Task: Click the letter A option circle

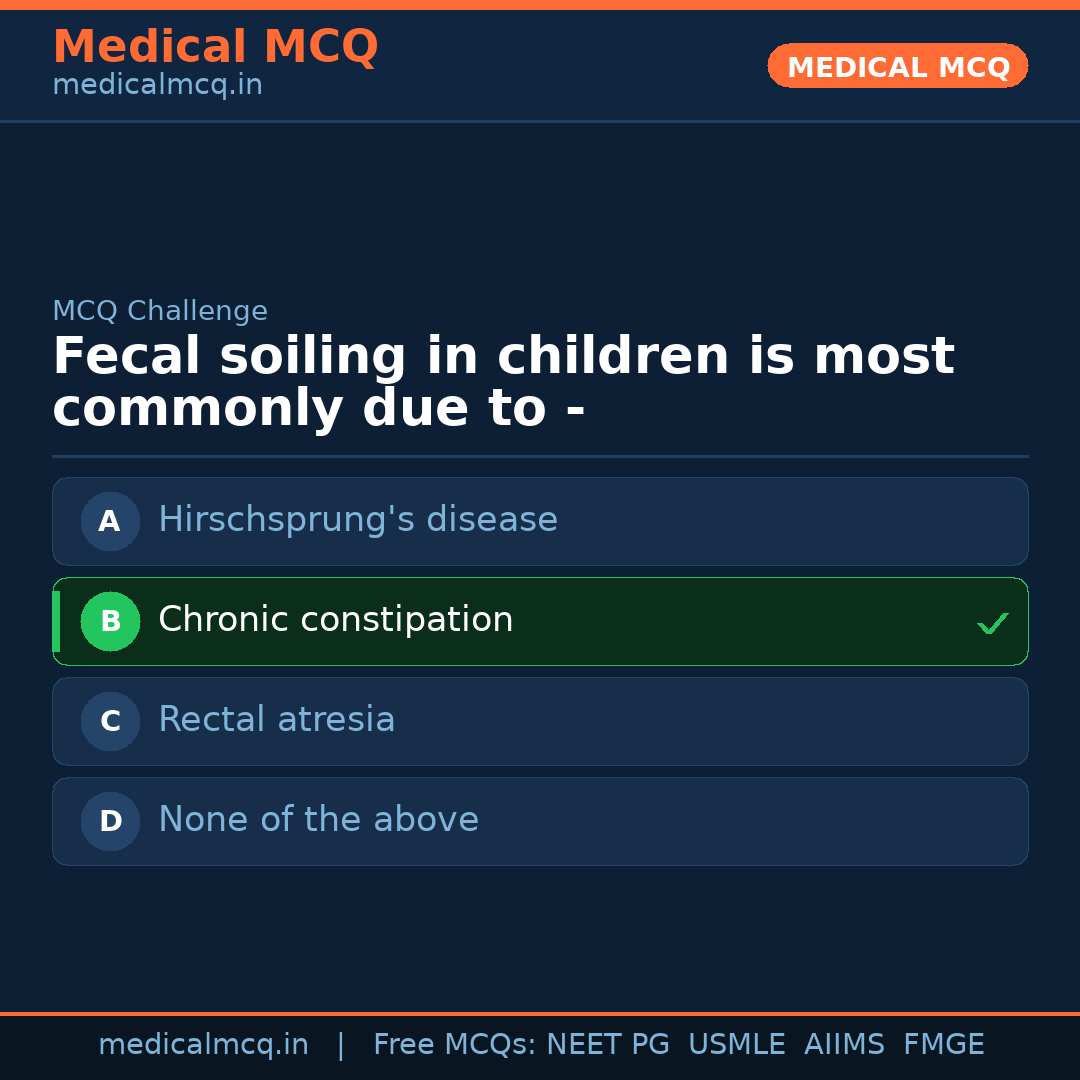Action: (110, 521)
